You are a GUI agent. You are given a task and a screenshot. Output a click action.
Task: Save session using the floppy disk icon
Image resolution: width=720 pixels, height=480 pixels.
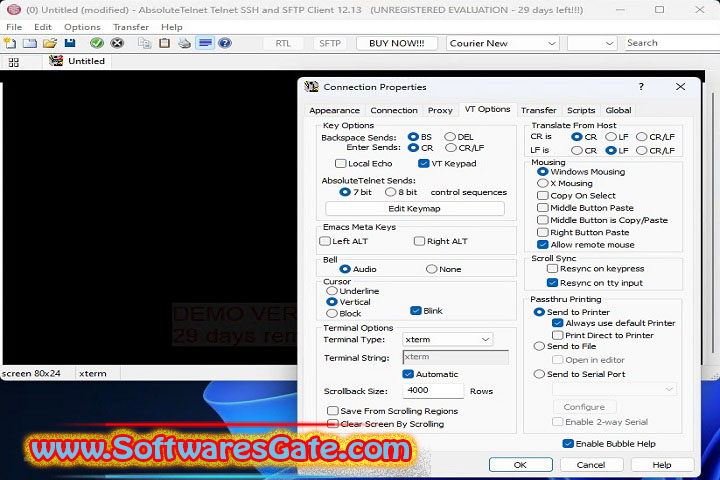70,43
